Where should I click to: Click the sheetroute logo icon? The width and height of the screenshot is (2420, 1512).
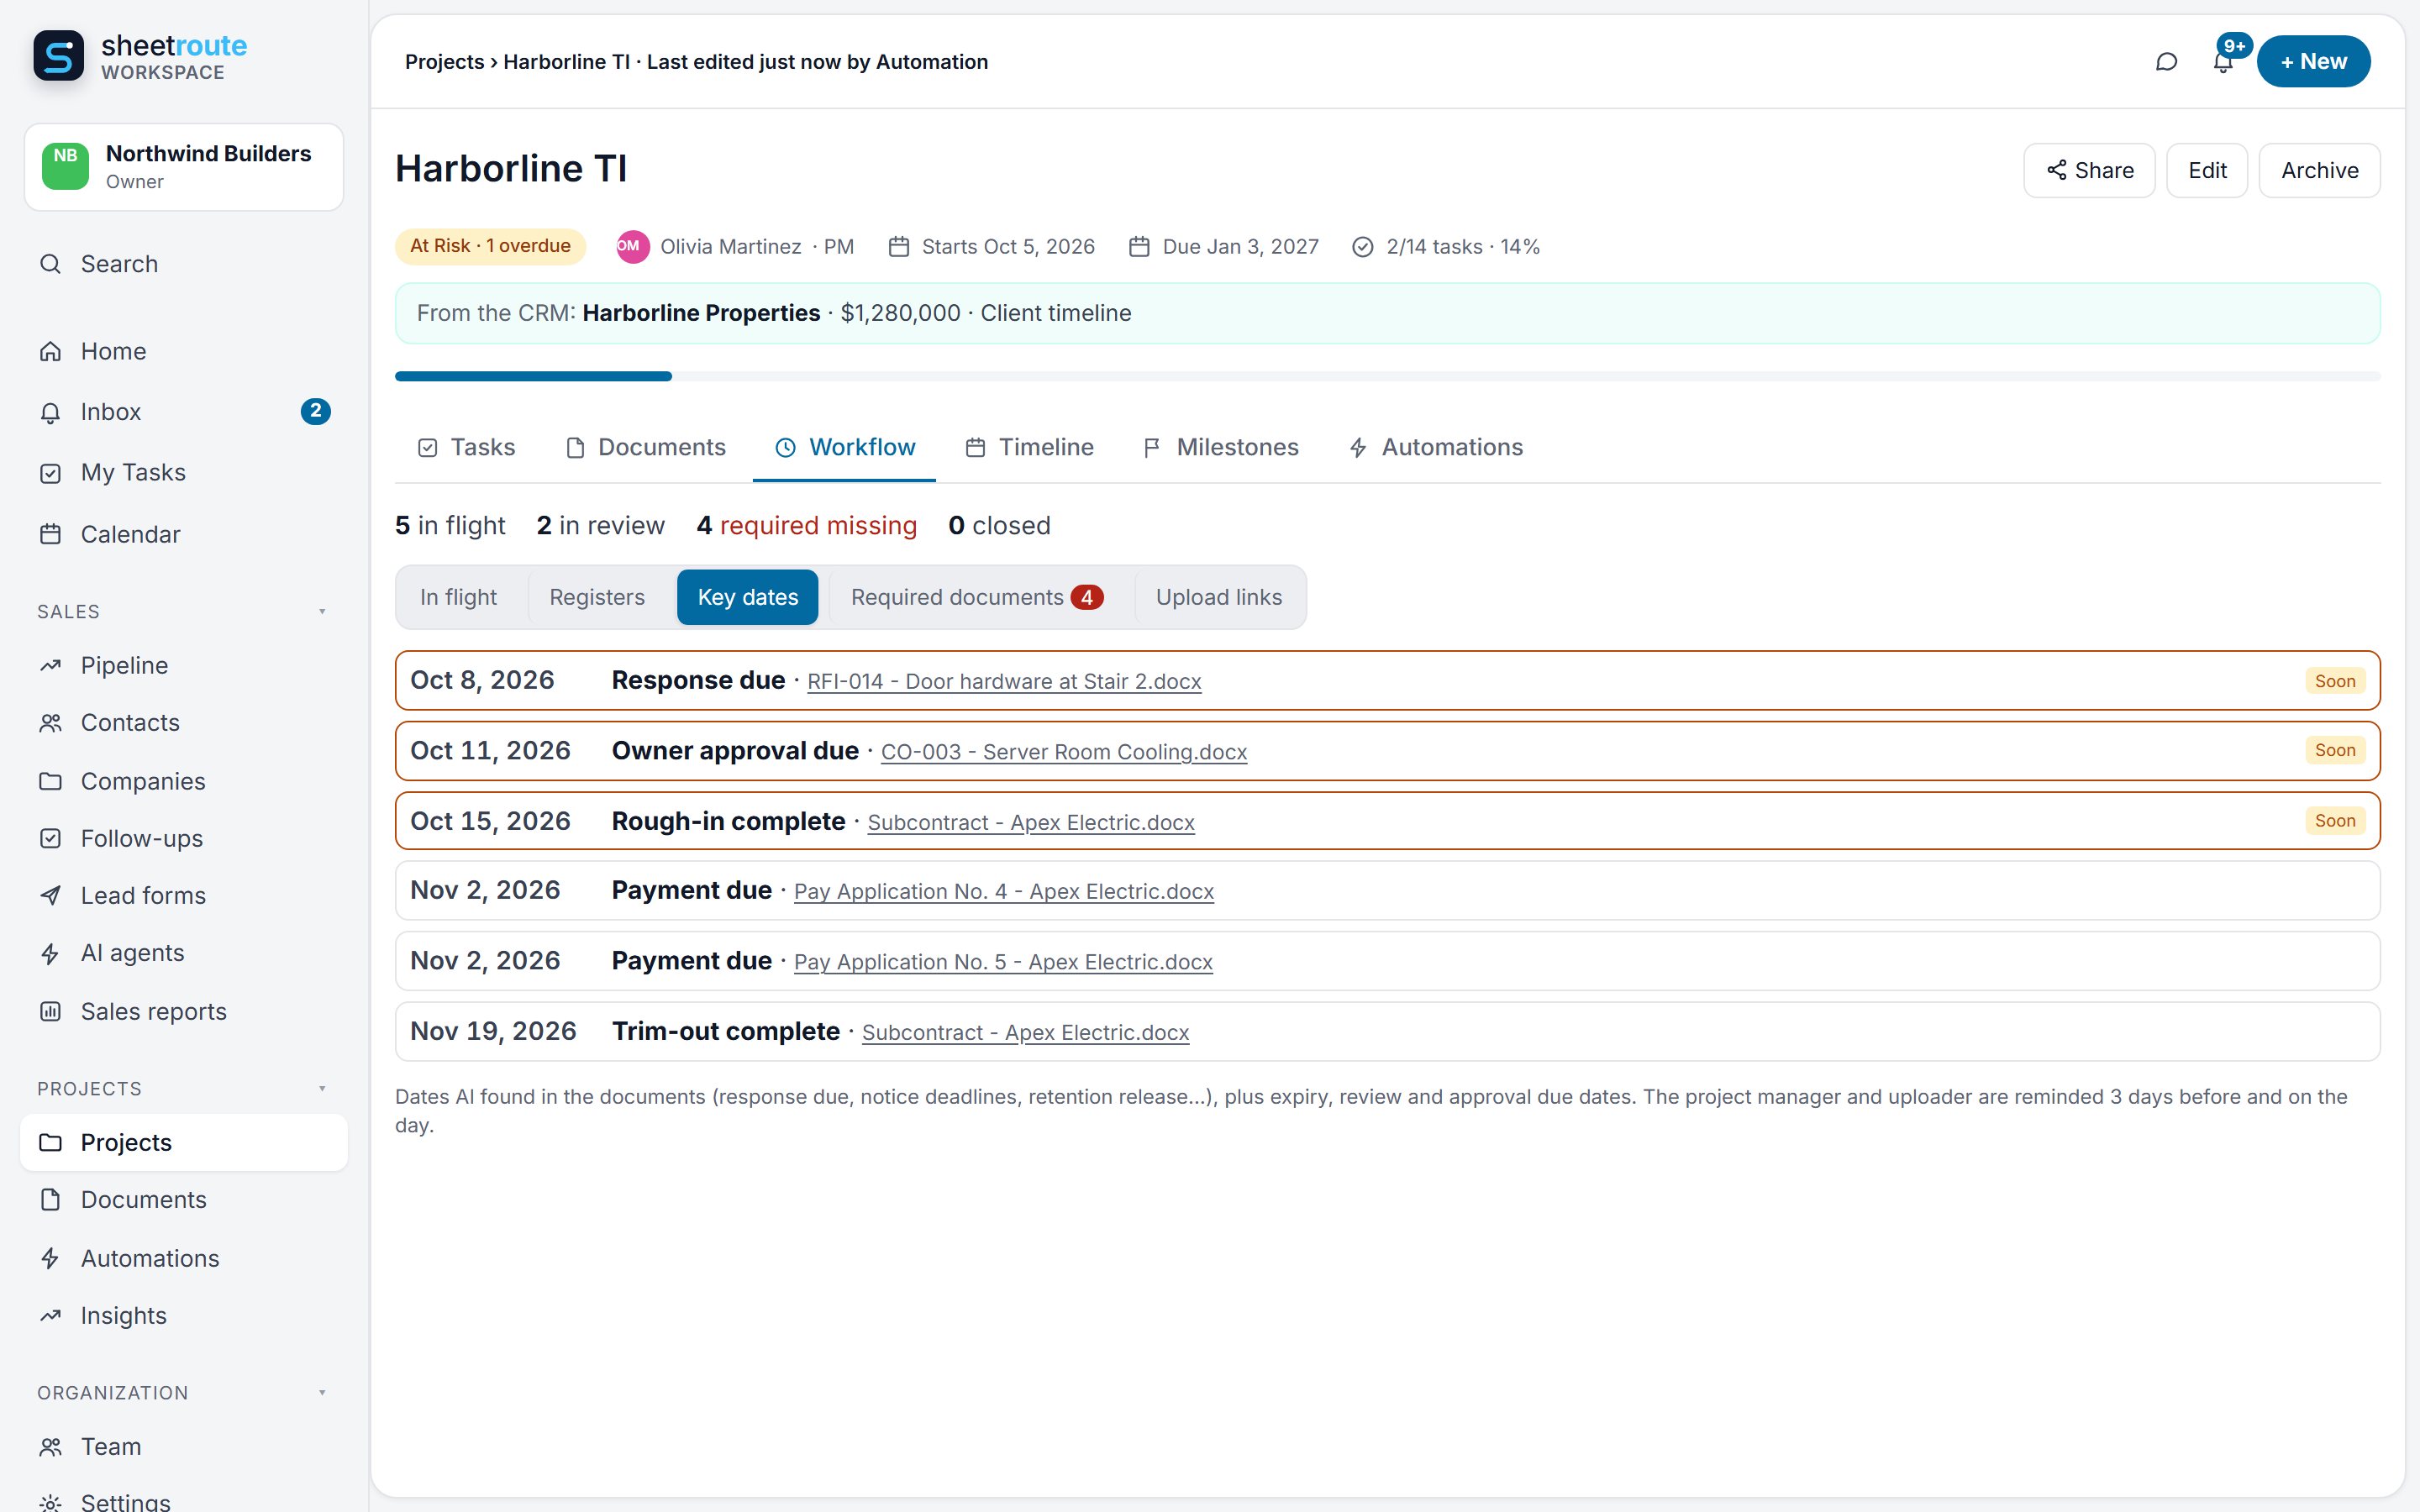(x=59, y=56)
